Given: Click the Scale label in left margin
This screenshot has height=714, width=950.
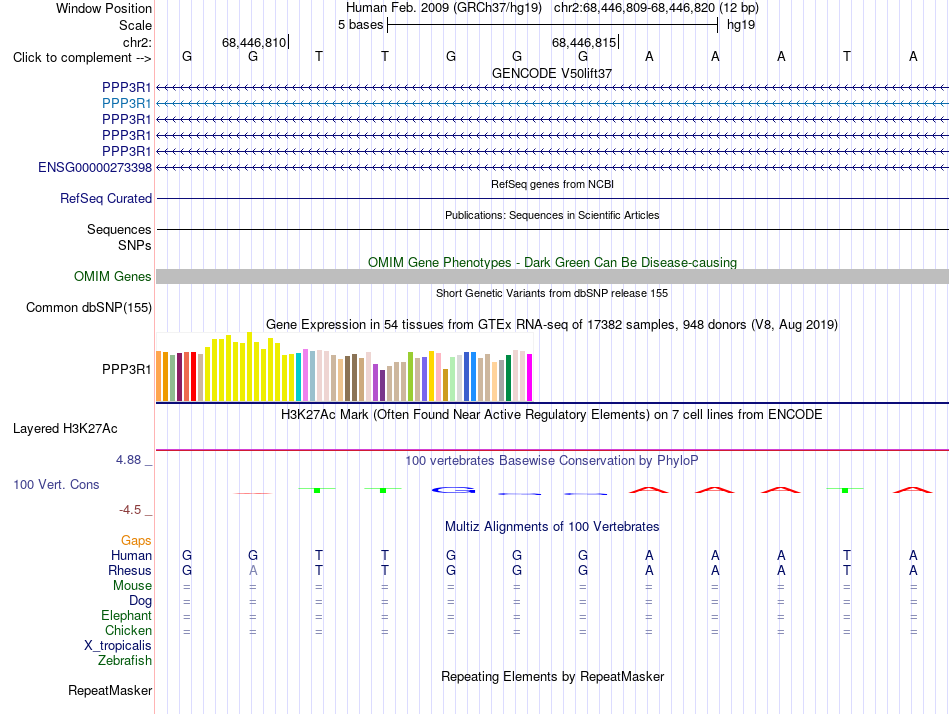Looking at the screenshot, I should coord(135,25).
